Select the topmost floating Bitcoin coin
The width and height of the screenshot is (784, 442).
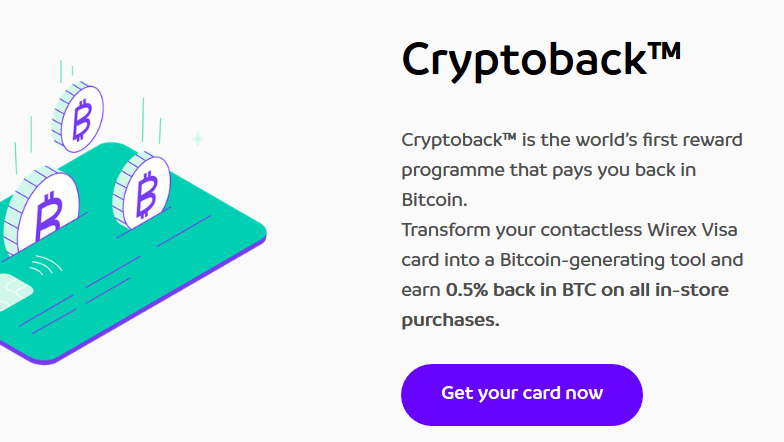78,117
